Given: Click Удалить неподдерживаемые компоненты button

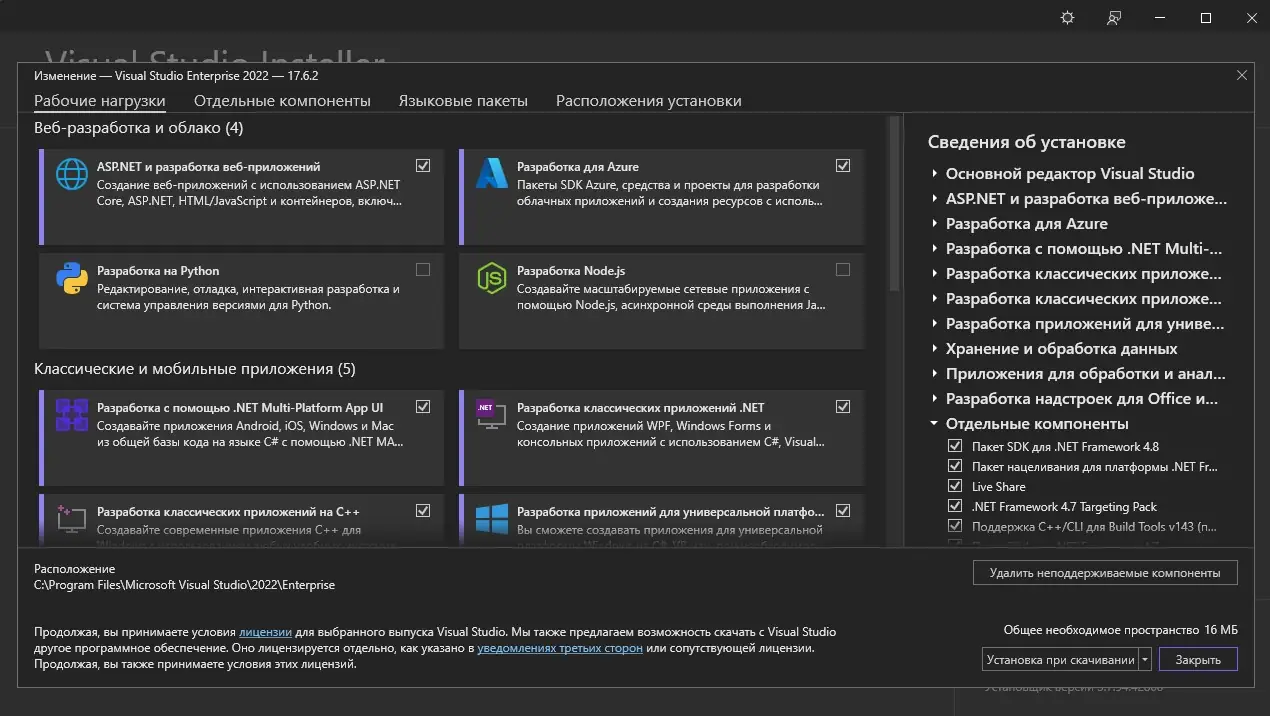Looking at the screenshot, I should [x=1105, y=573].
